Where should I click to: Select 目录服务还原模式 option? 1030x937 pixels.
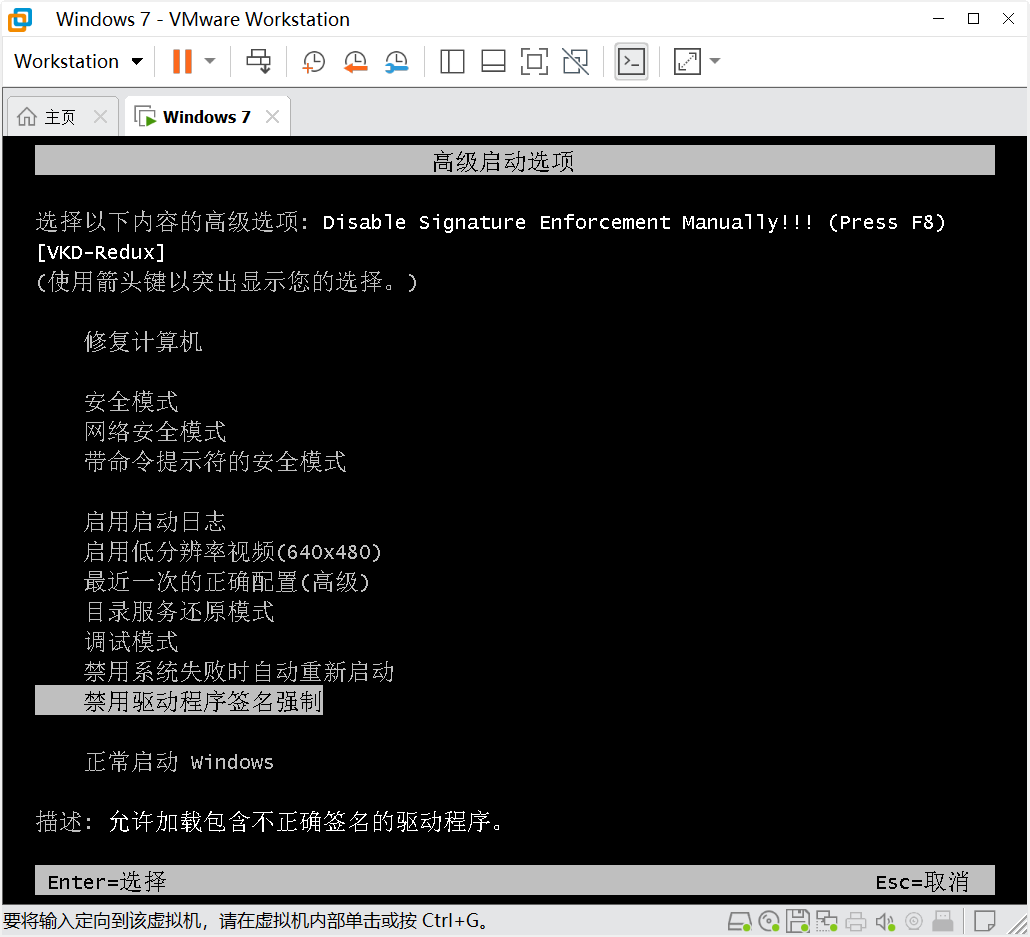179,612
